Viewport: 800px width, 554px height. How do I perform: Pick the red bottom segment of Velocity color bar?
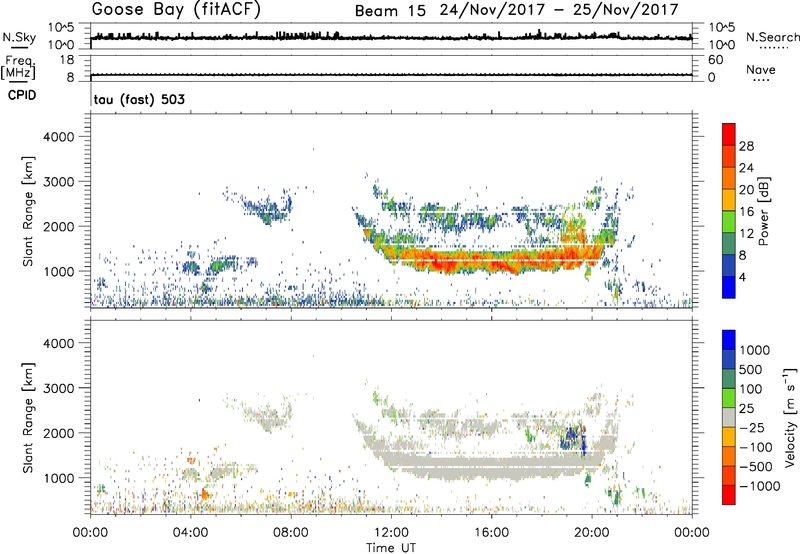(x=729, y=495)
